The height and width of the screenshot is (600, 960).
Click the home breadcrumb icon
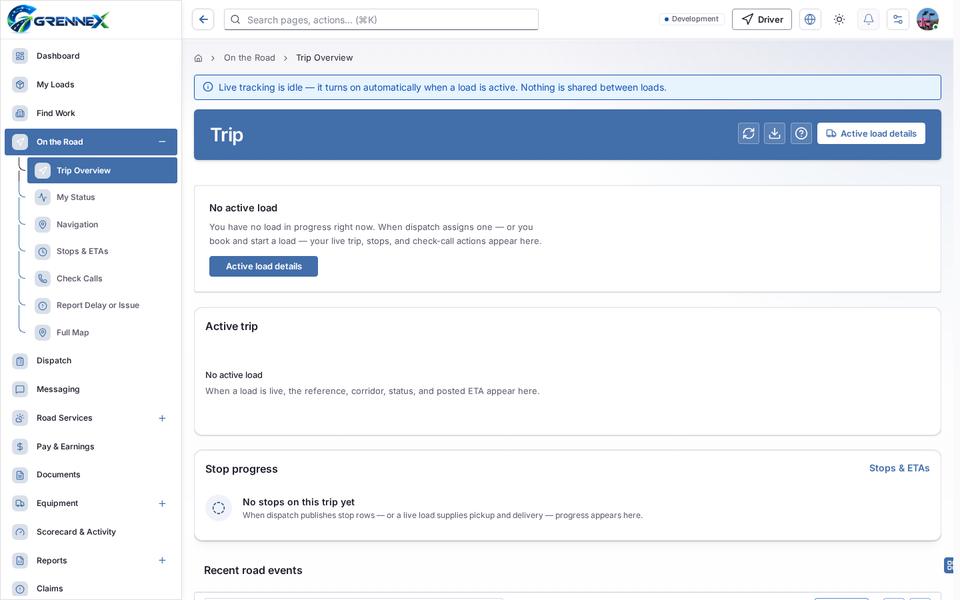pos(198,58)
